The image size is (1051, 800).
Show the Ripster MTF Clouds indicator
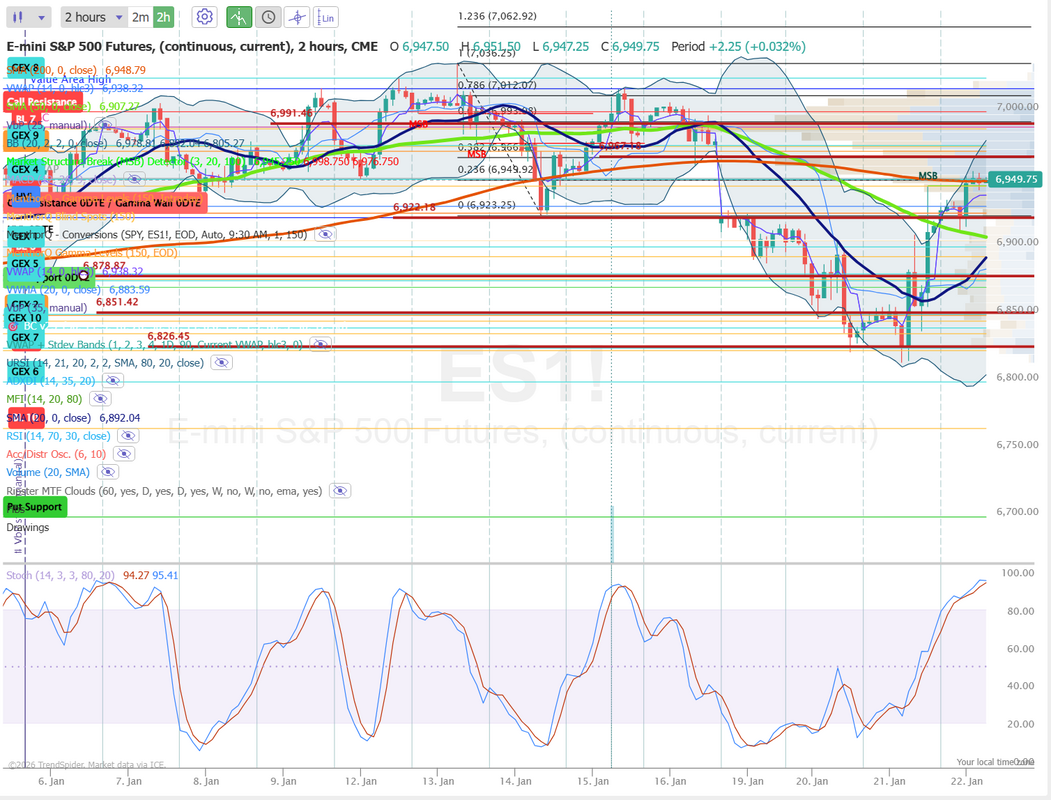point(340,491)
